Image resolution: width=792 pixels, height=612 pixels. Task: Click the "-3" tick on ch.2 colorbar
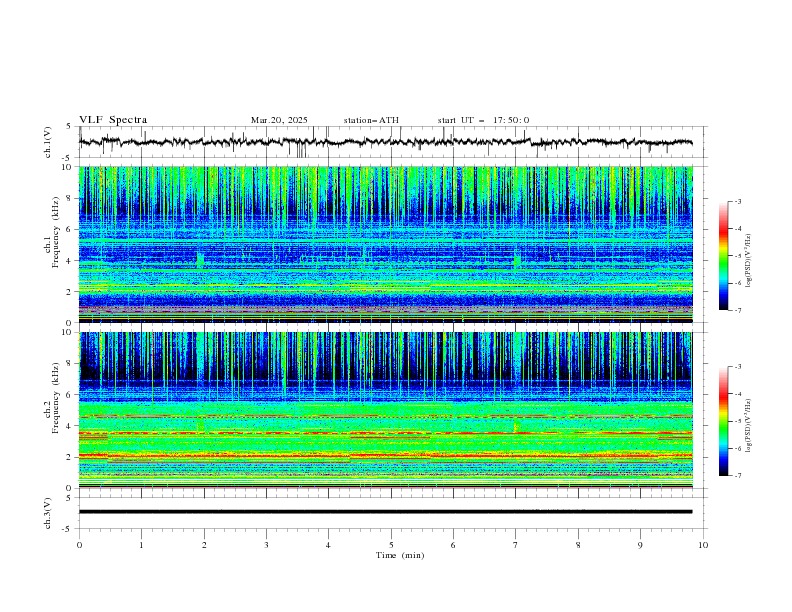pyautogui.click(x=737, y=367)
